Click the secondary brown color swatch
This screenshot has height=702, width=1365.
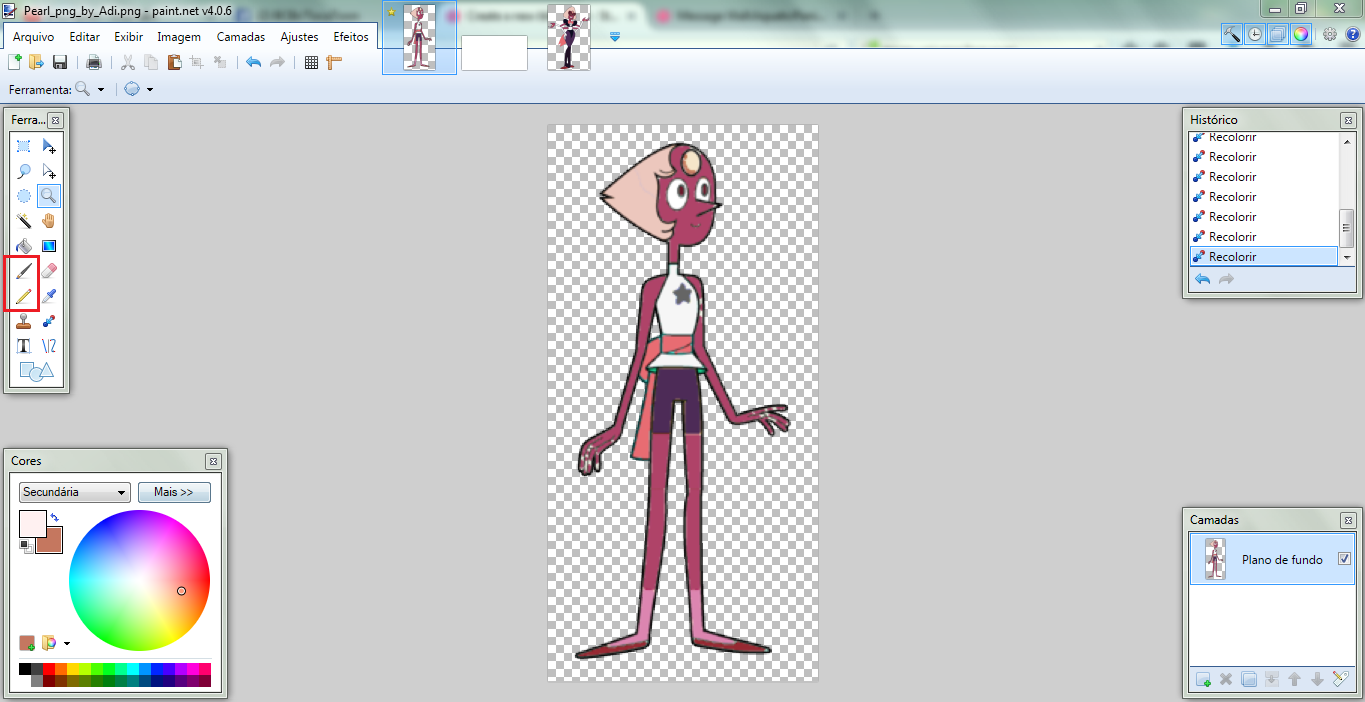coord(50,541)
